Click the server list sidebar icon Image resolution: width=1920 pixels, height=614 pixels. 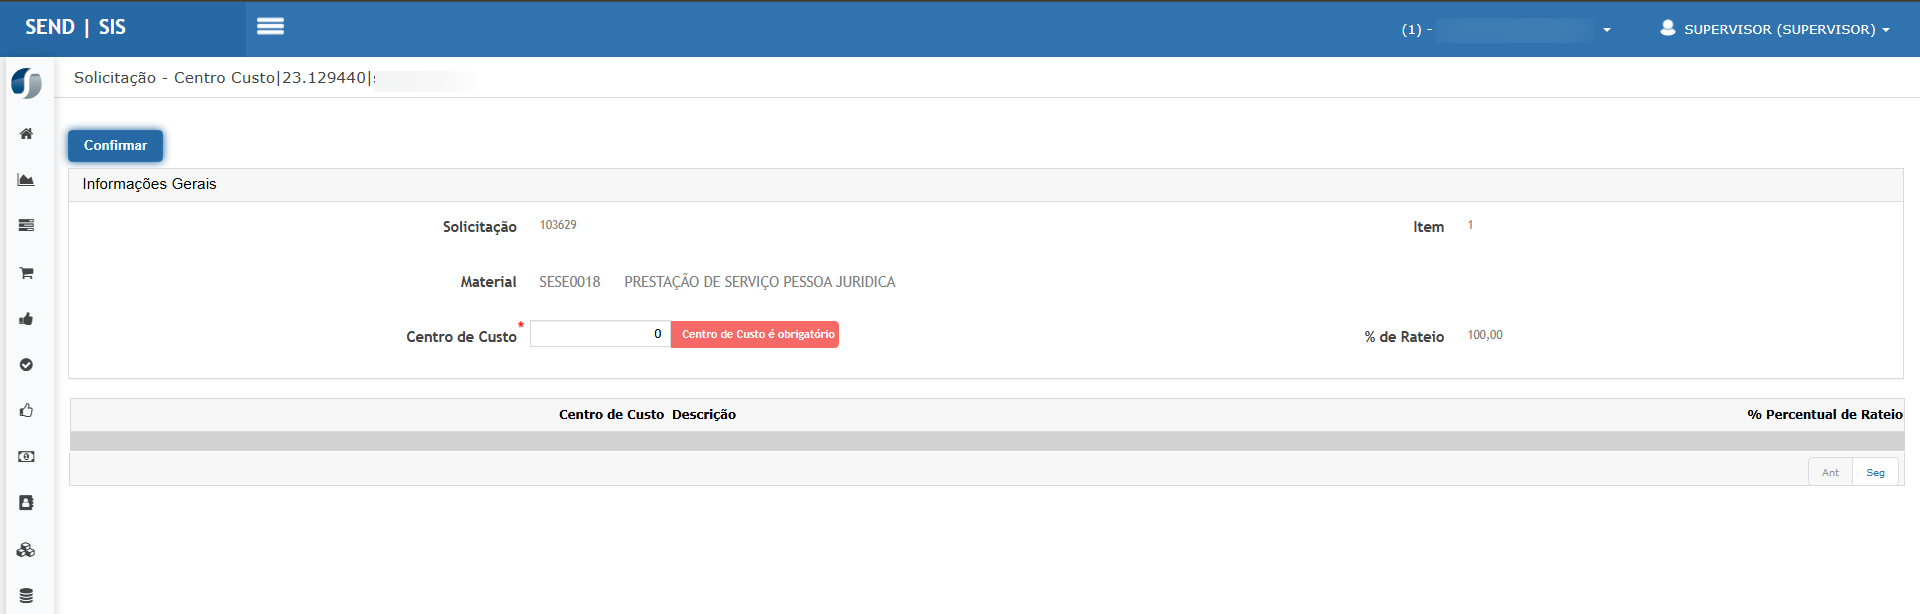26,226
